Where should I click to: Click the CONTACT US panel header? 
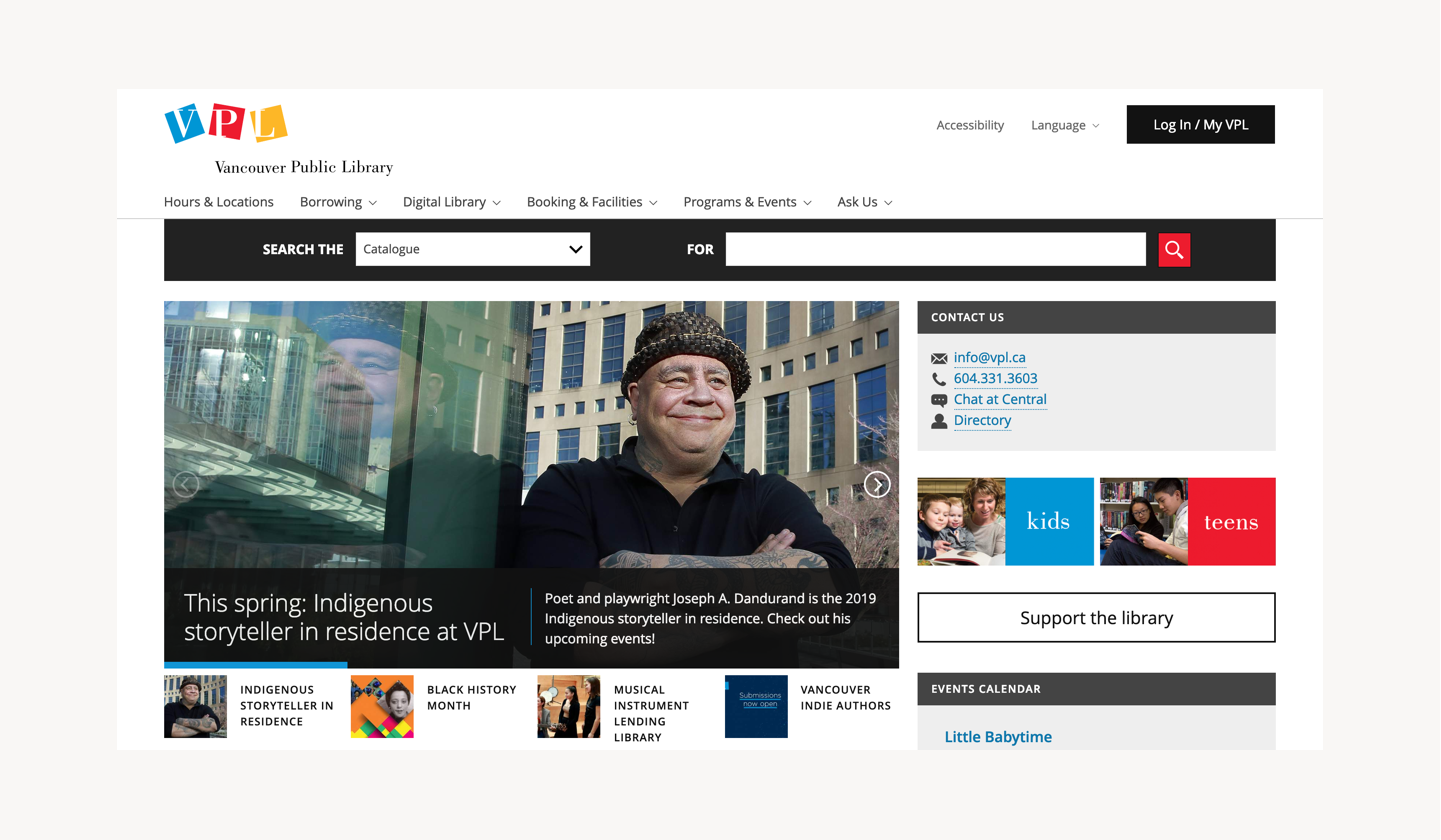click(x=1096, y=318)
